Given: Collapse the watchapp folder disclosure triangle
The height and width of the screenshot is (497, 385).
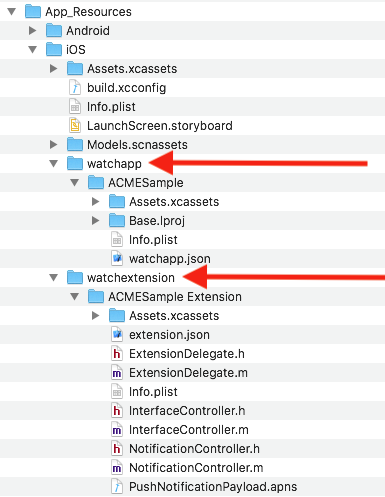Looking at the screenshot, I should [54, 164].
